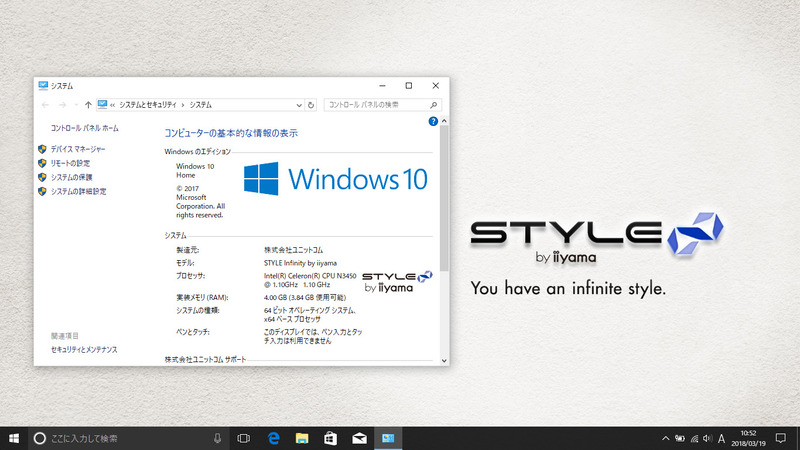Screen dimensions: 800x450
Task: Click the heading コンピューターの基本的な情報の表示
Action: (x=231, y=133)
